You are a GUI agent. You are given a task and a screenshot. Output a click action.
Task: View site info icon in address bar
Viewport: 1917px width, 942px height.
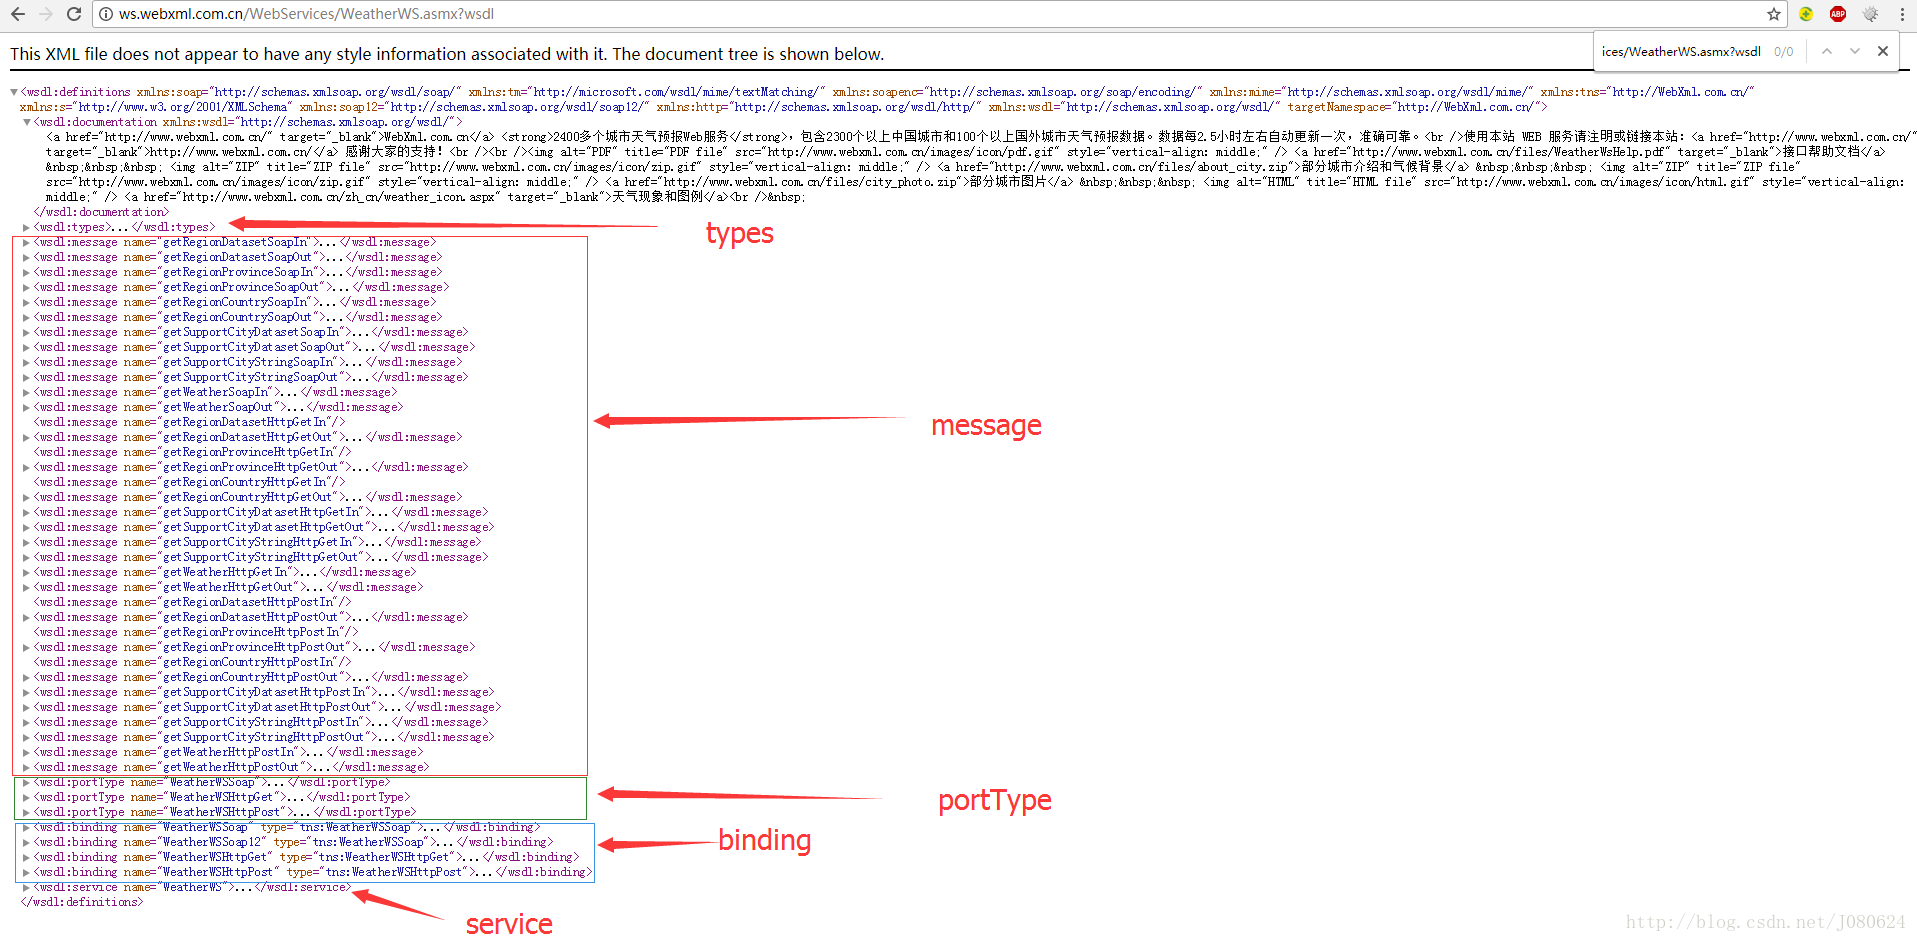pos(106,14)
